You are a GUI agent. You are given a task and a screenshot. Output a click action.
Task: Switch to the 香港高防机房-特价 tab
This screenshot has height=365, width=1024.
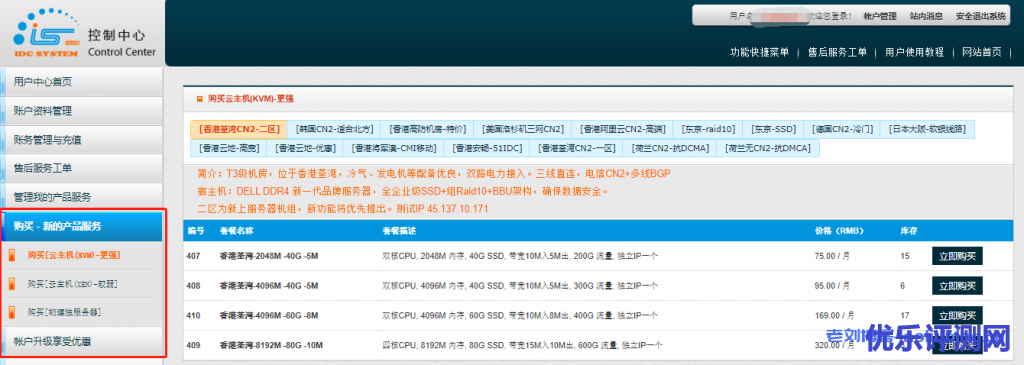pos(428,129)
